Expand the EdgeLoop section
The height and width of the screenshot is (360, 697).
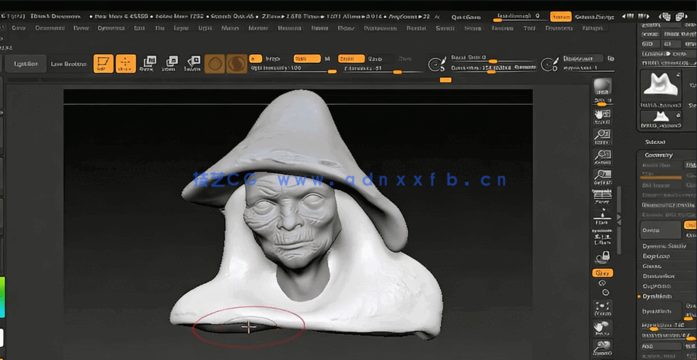[656, 256]
